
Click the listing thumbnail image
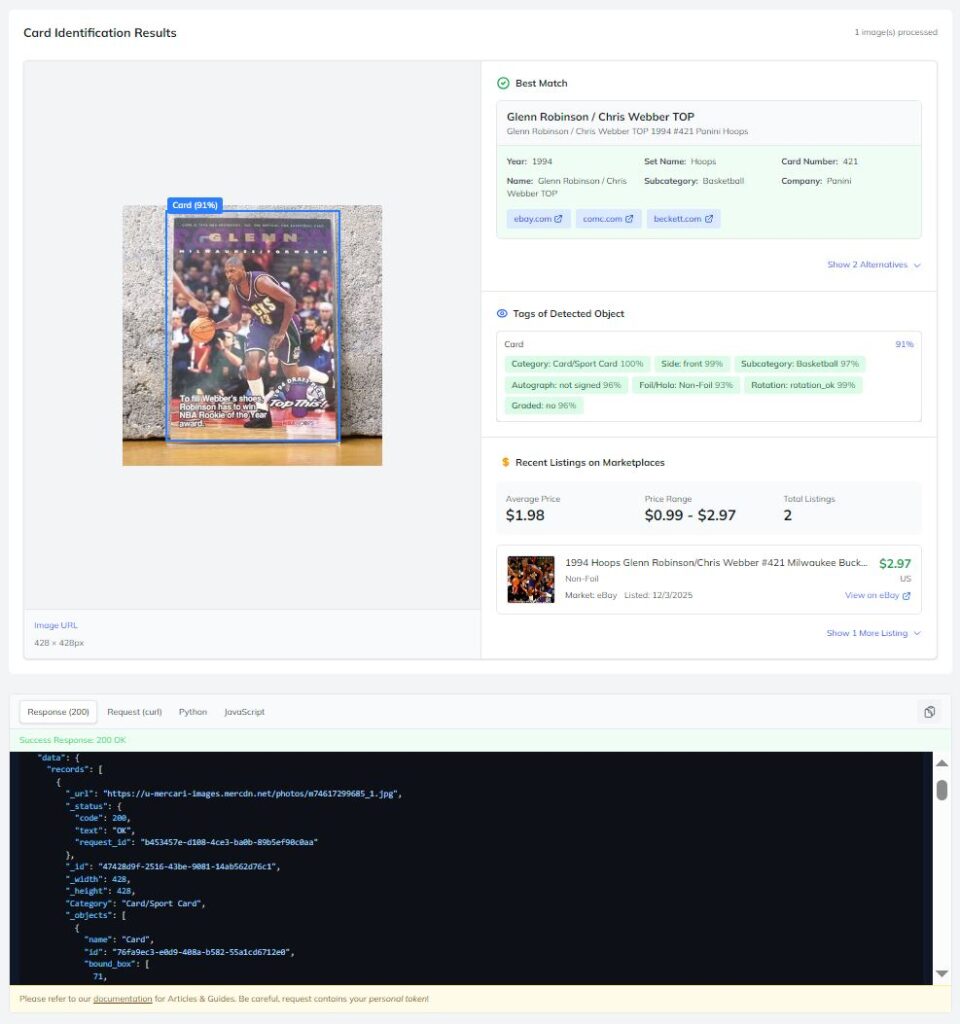pyautogui.click(x=530, y=579)
